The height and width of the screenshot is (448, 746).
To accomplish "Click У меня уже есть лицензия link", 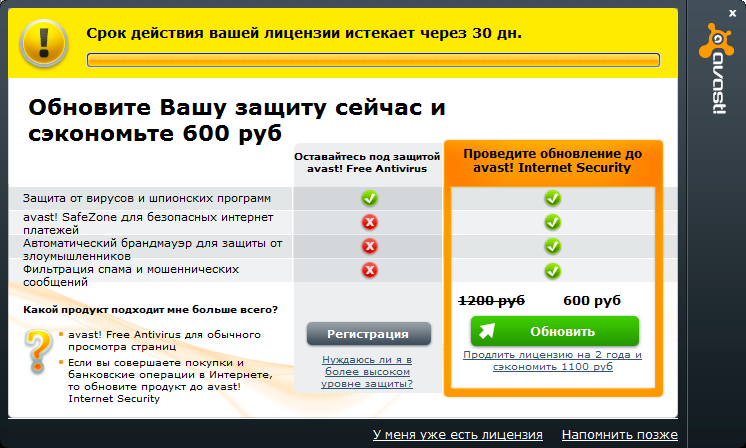I will 458,434.
